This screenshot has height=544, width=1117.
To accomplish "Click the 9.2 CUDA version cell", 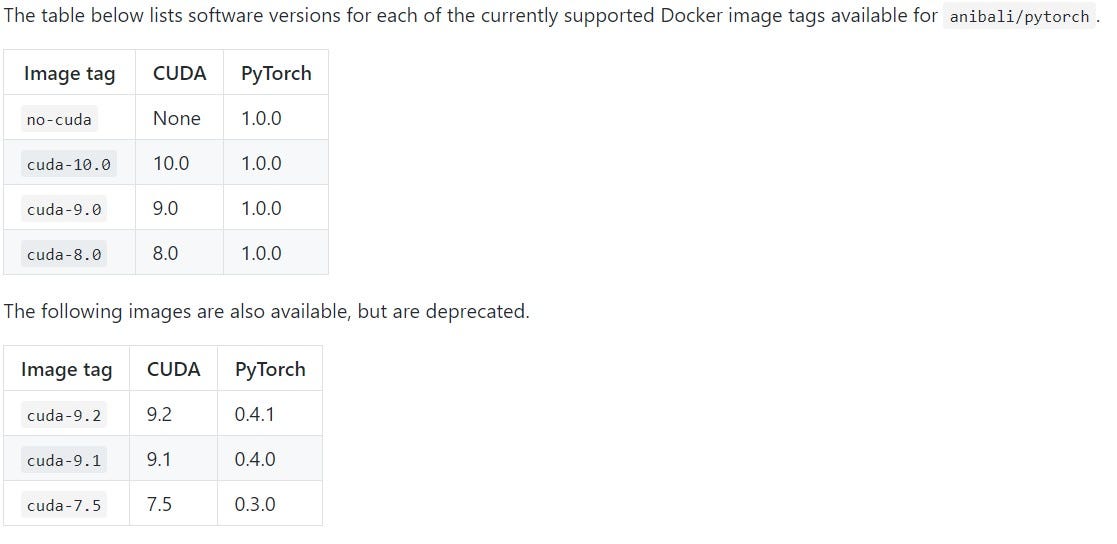I will coord(159,414).
